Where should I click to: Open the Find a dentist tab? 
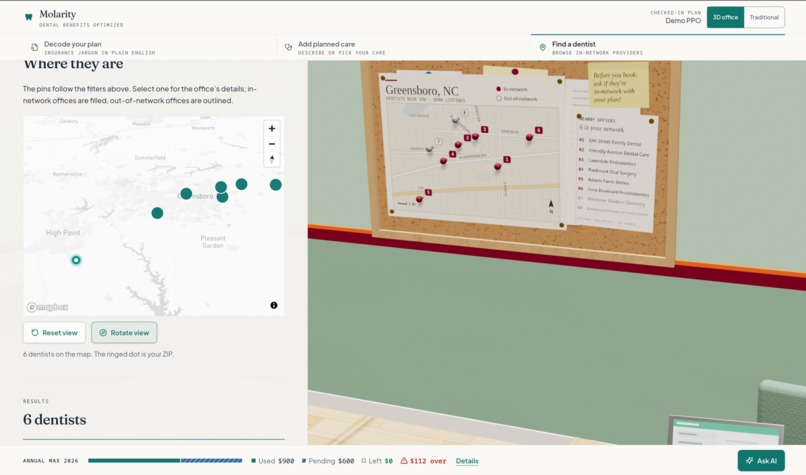click(658, 48)
